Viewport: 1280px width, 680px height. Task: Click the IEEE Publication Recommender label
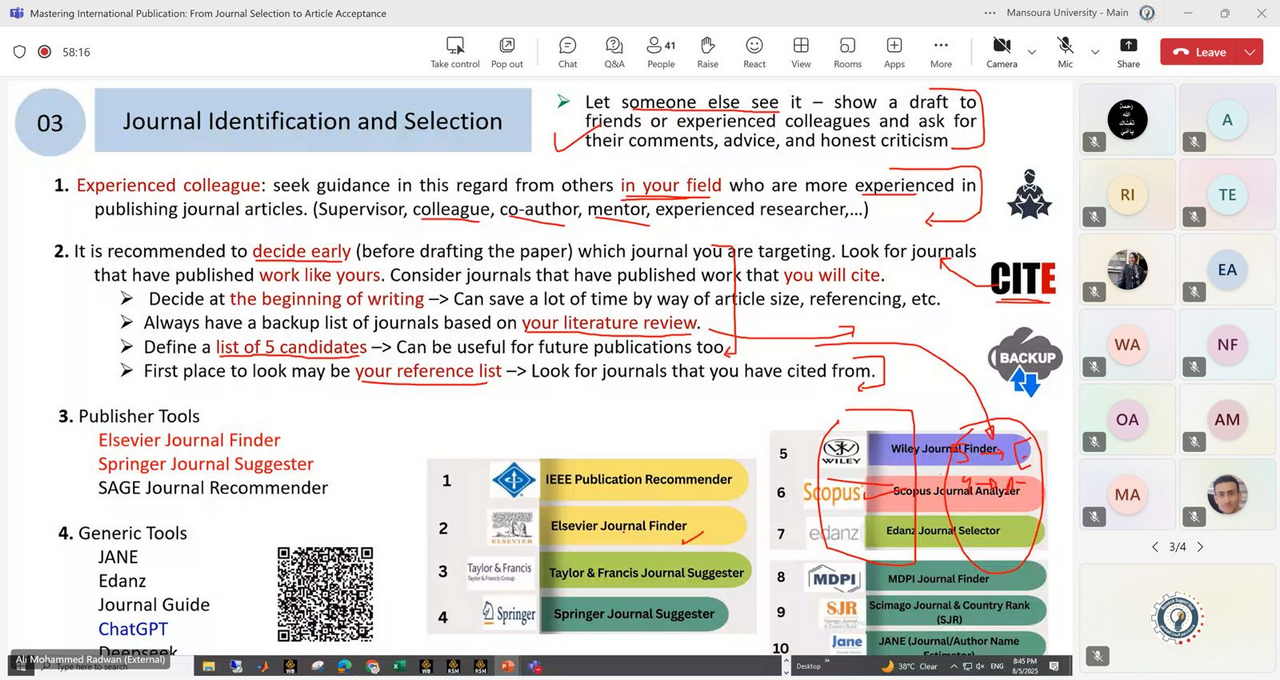click(639, 479)
